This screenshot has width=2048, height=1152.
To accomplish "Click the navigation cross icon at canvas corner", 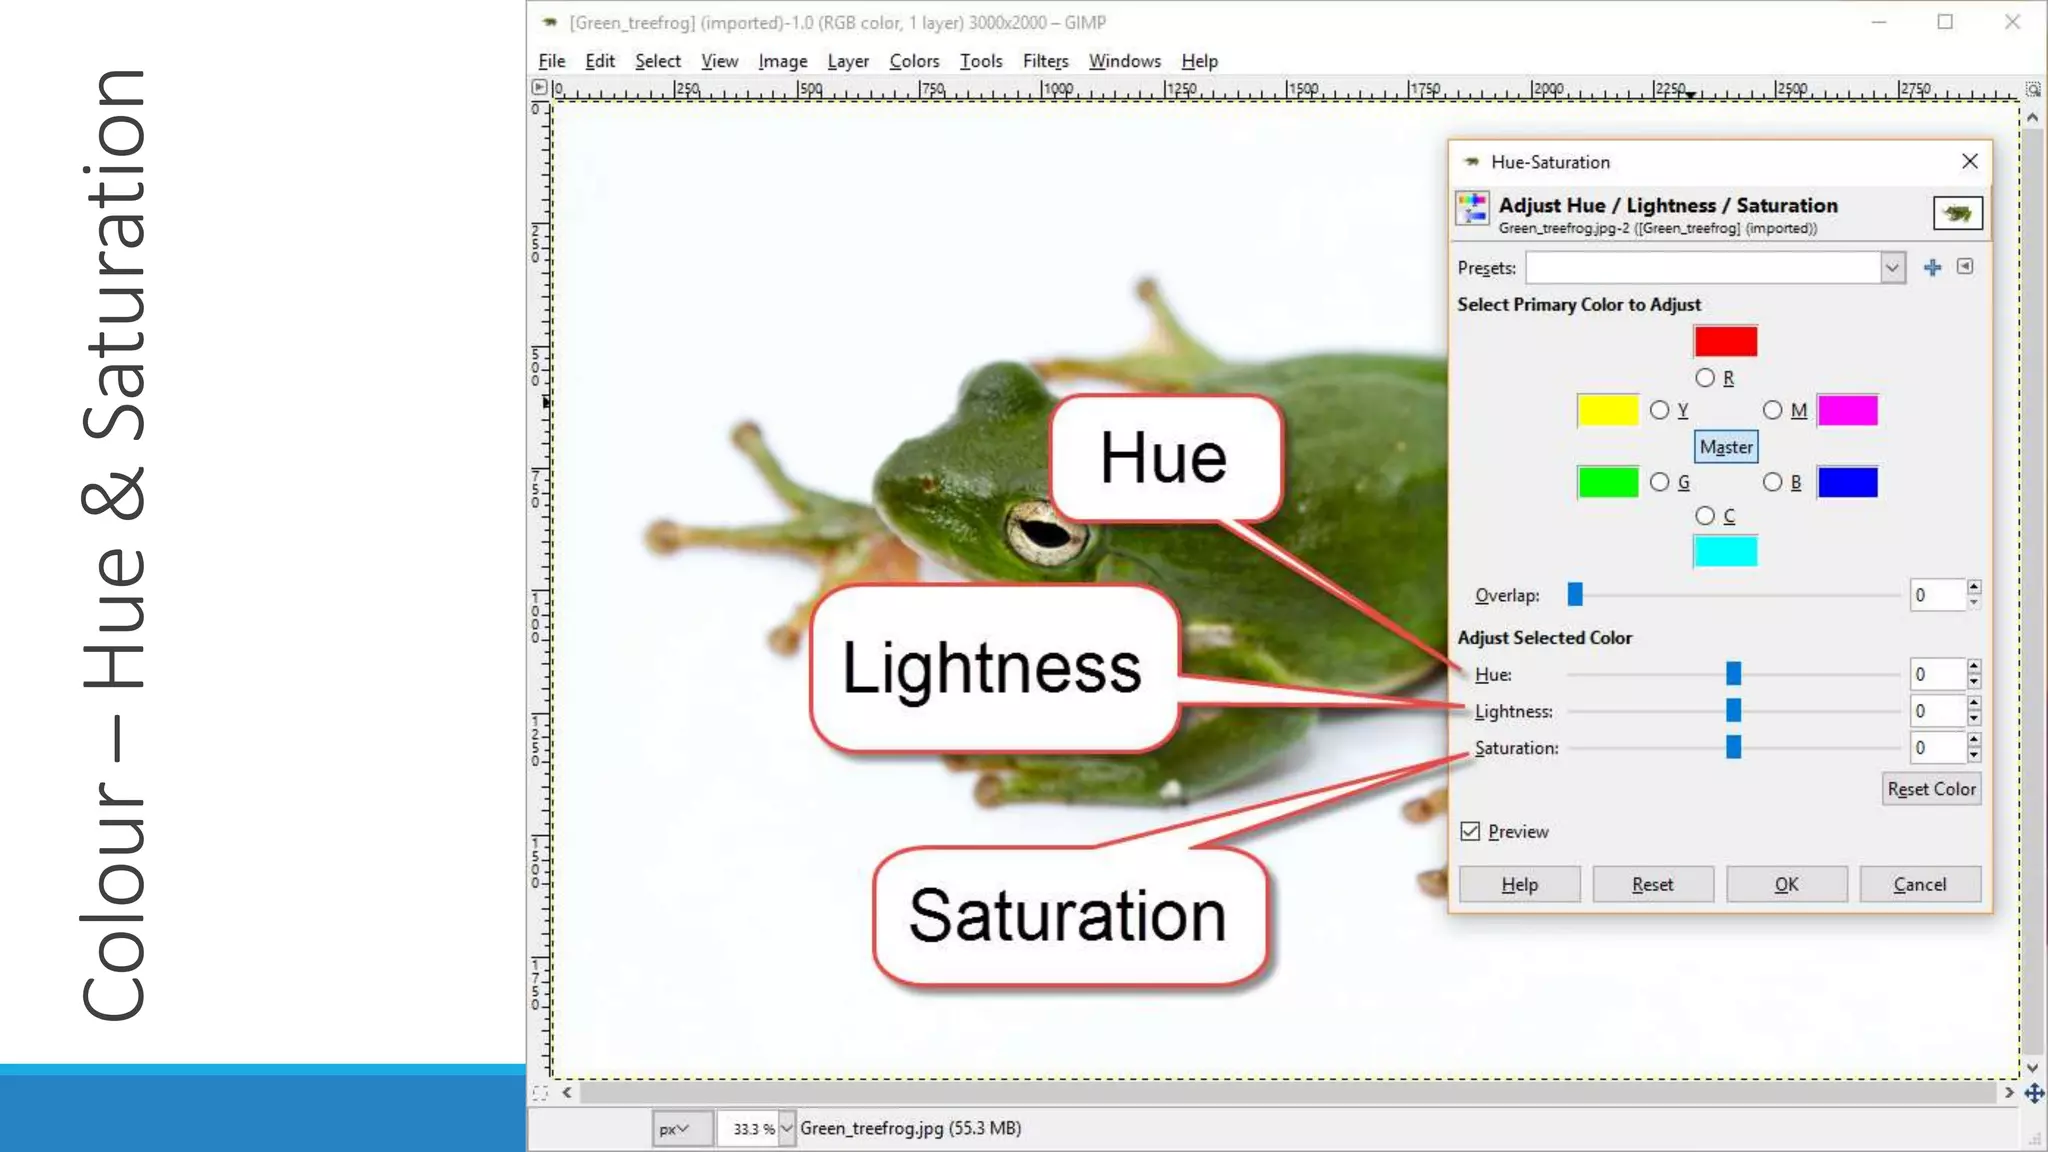I will (2033, 1093).
